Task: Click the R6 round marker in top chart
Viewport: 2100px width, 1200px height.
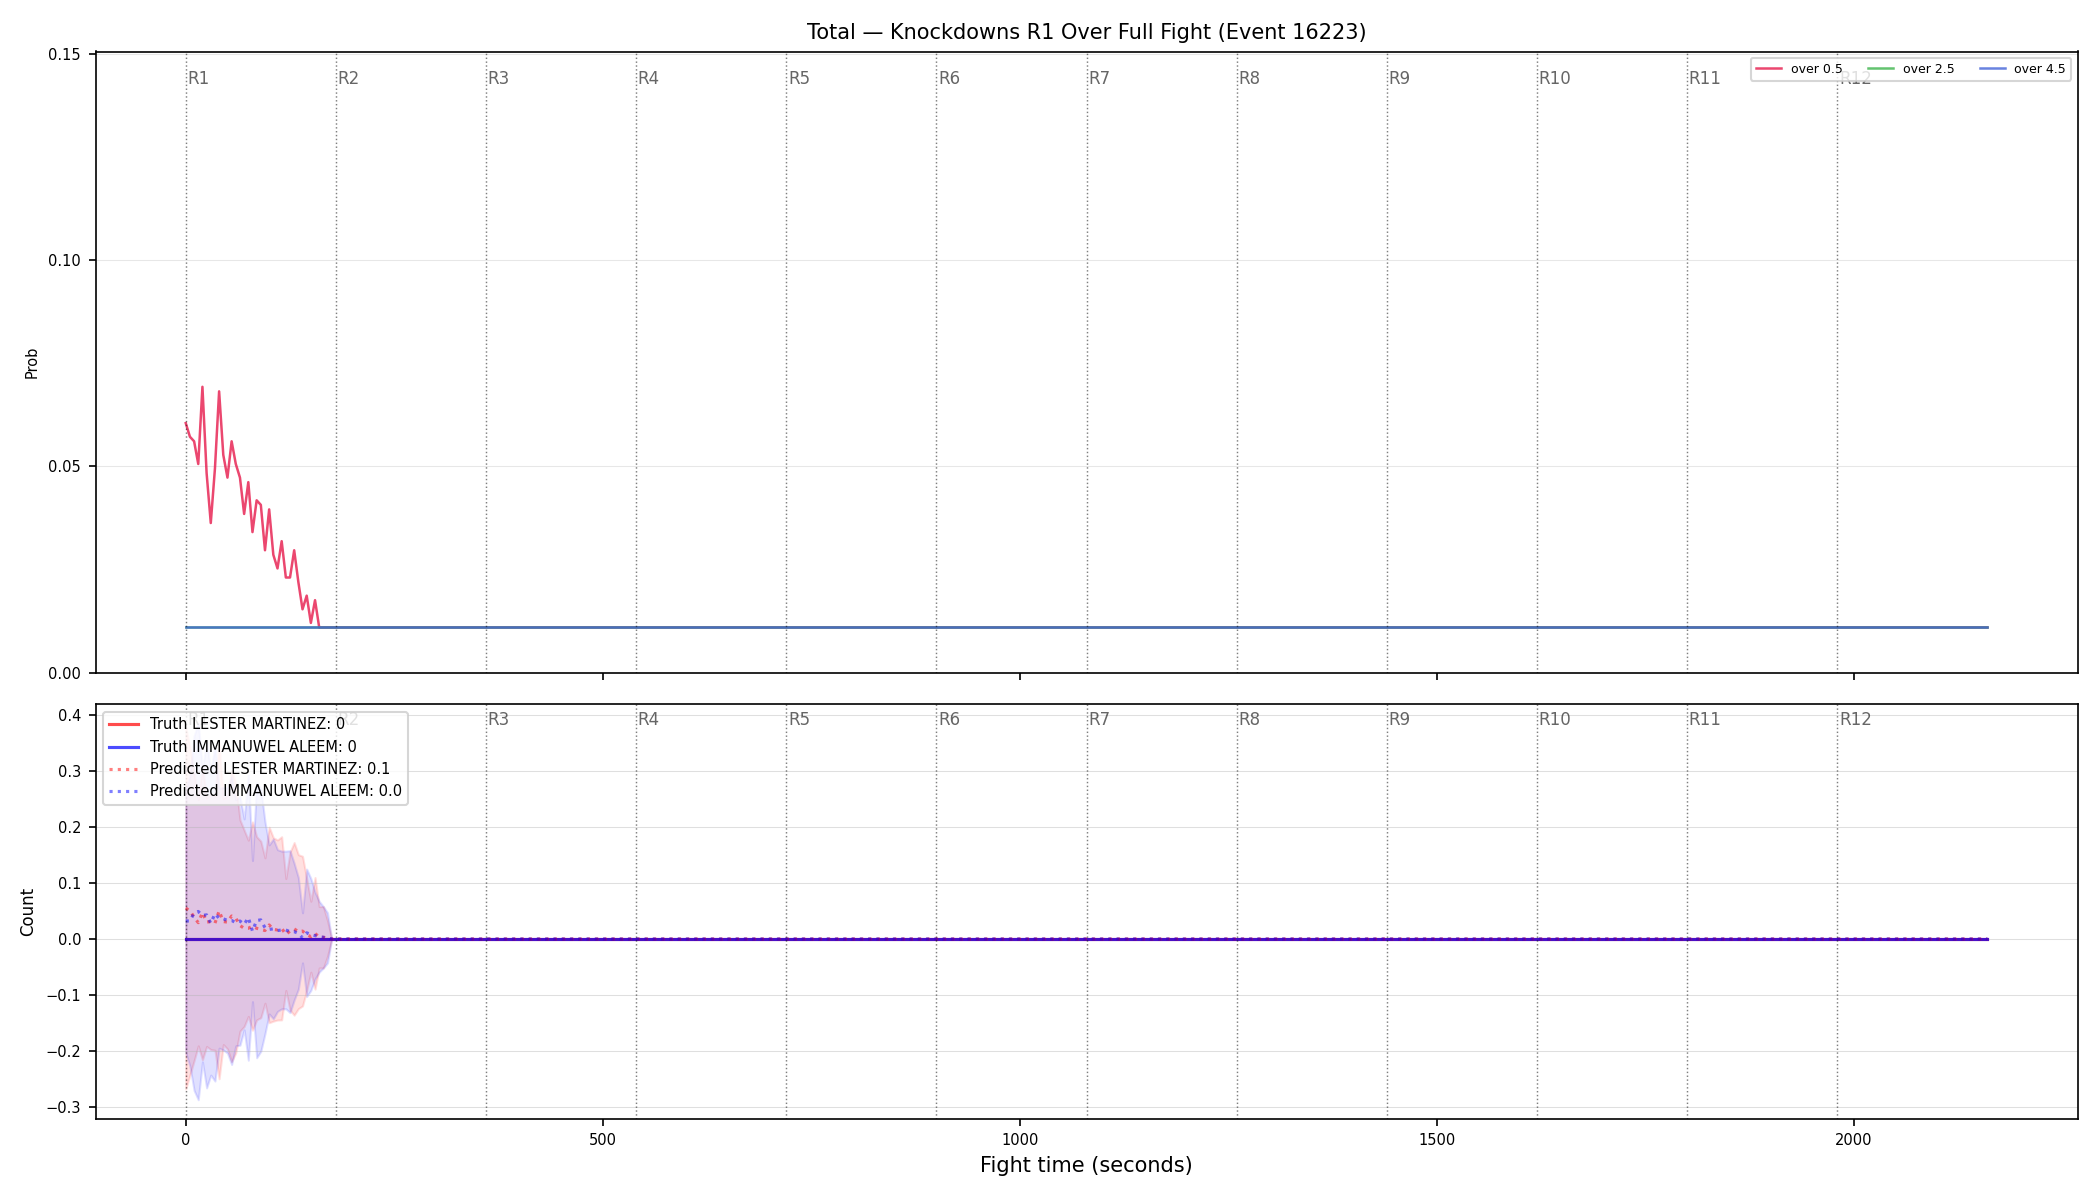Action: click(949, 78)
